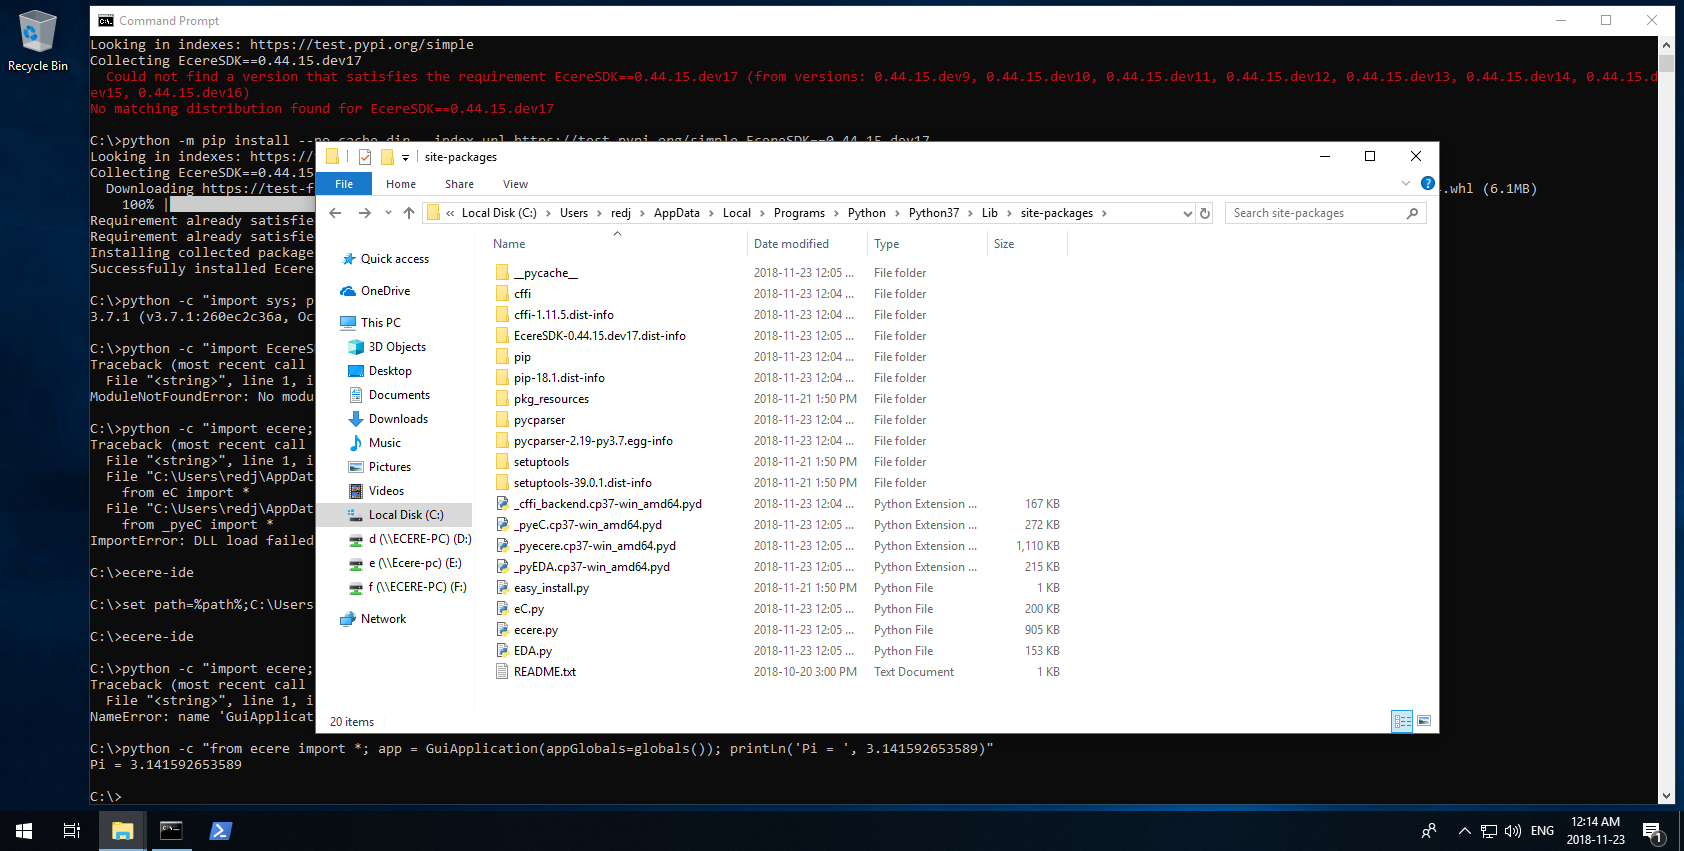This screenshot has width=1684, height=851.
Task: Open Customize Quick Access Toolbar dropdown
Action: tap(405, 157)
